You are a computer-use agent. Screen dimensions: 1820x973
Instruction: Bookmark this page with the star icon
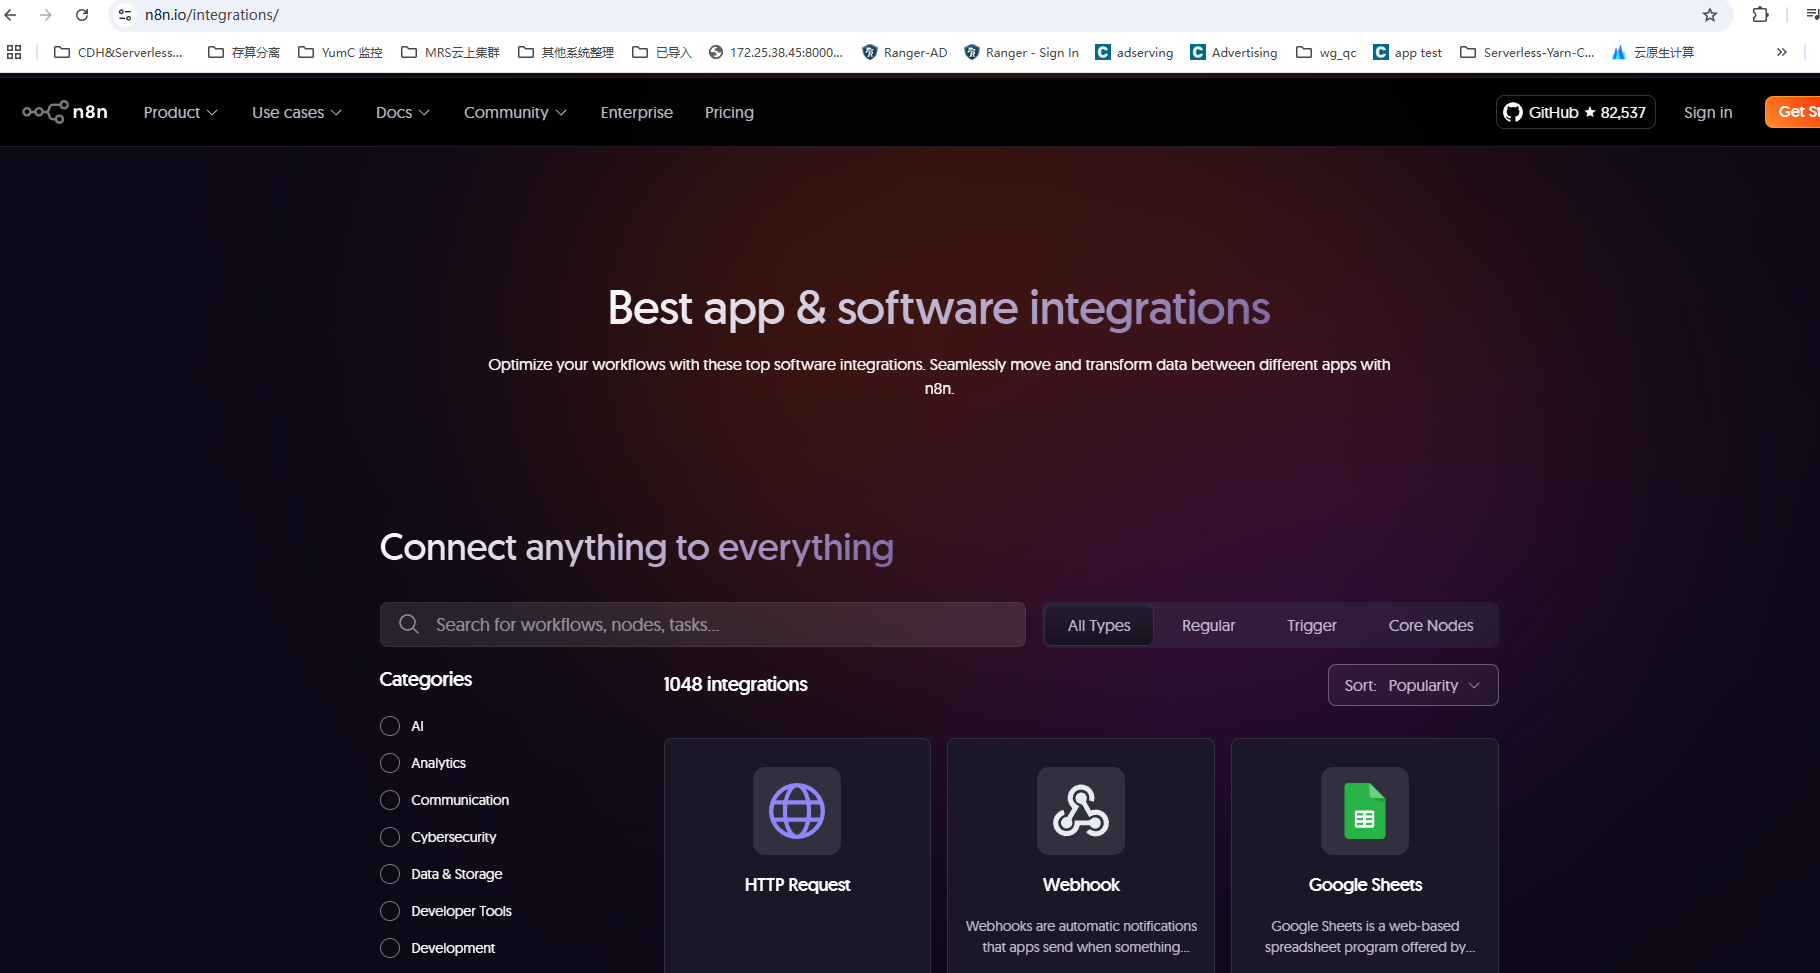(1710, 15)
